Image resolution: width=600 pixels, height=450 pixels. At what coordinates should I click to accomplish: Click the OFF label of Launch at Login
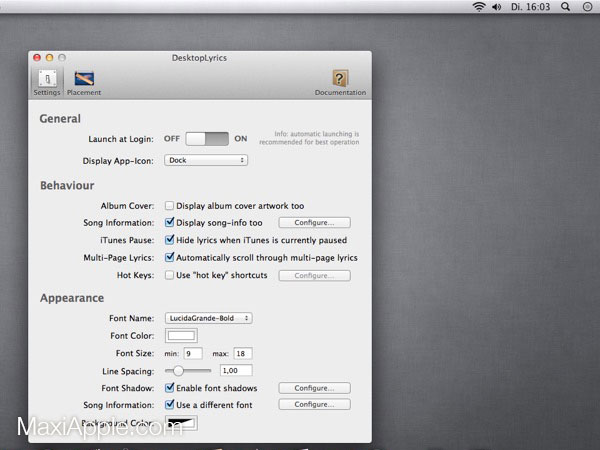(x=172, y=139)
